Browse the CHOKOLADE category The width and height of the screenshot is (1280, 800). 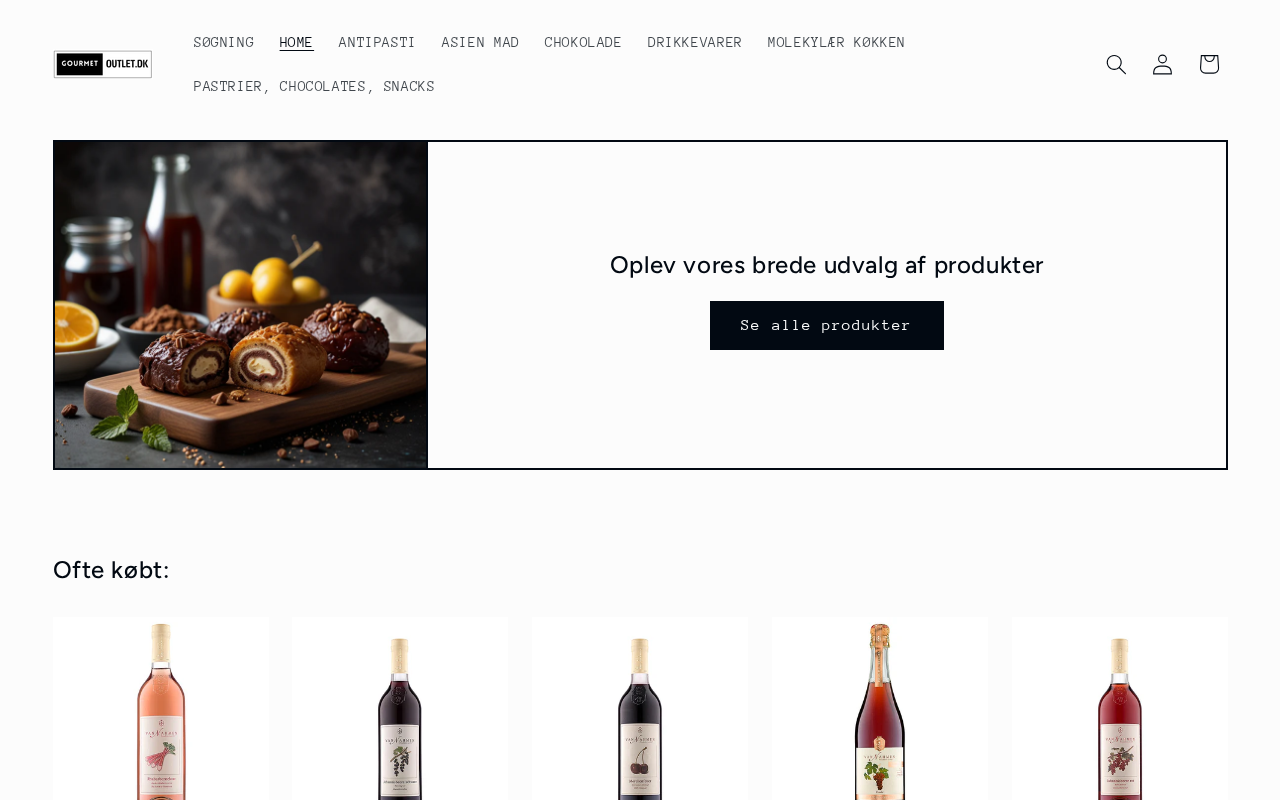(x=583, y=42)
